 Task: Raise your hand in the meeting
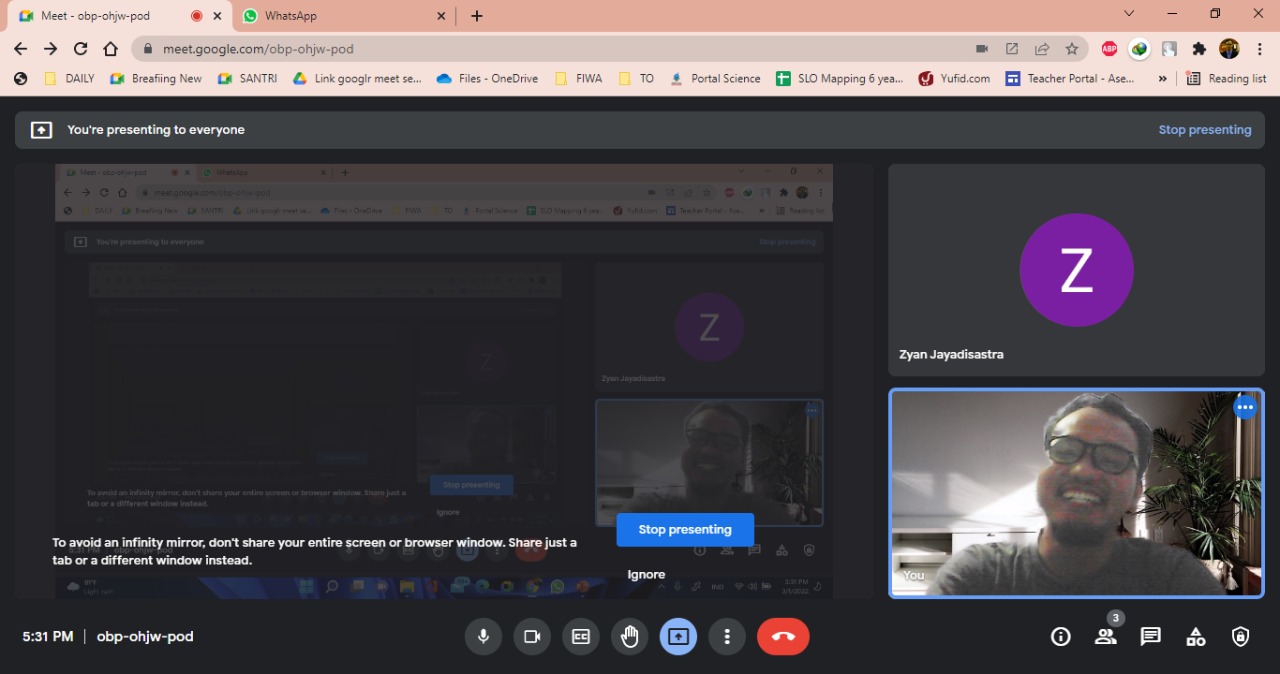[630, 637]
